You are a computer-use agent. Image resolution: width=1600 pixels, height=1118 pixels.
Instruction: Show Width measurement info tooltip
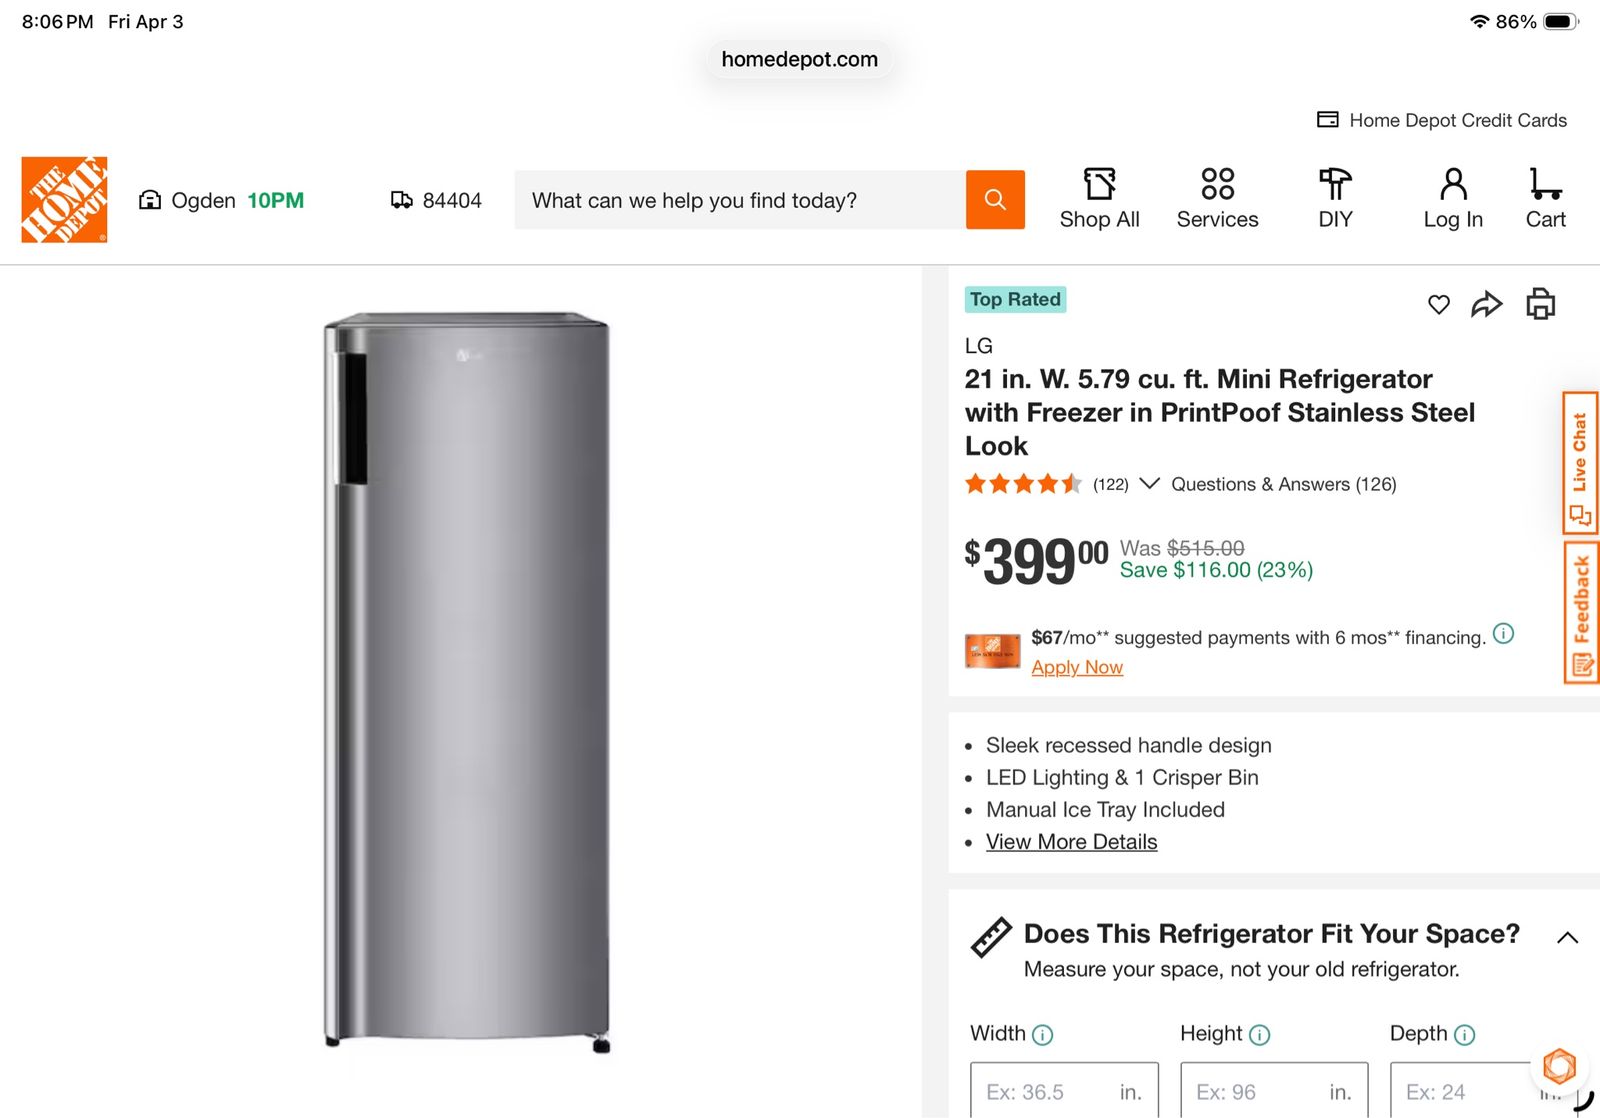1042,1035
